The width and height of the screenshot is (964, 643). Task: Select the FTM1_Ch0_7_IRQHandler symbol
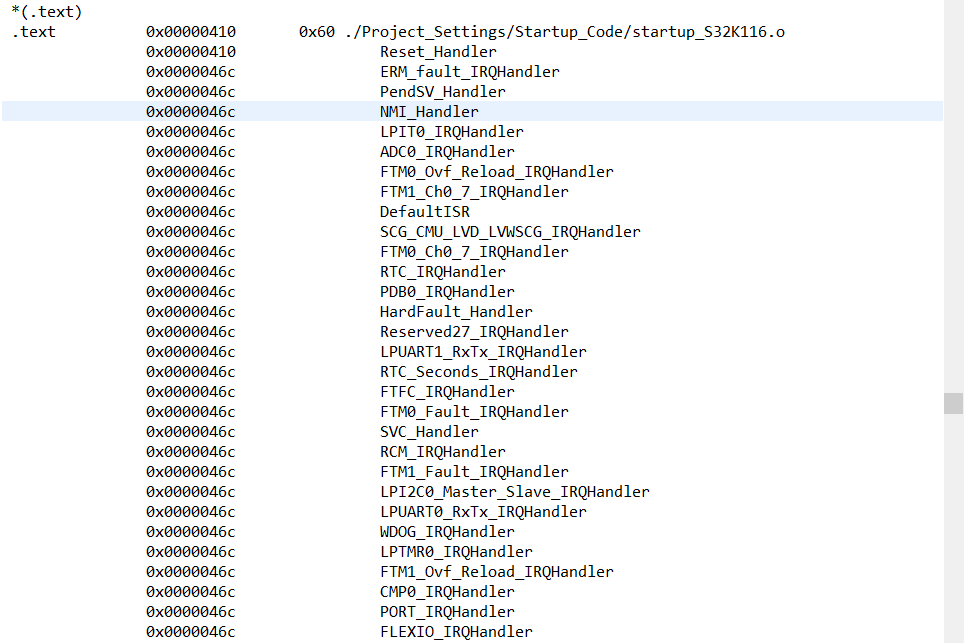coord(474,192)
